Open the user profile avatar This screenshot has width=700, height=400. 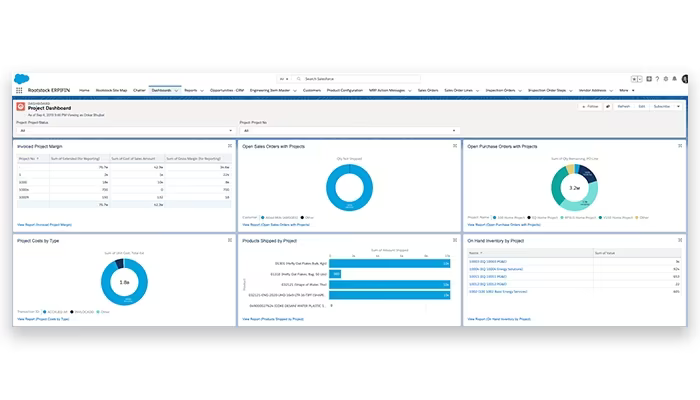click(684, 79)
